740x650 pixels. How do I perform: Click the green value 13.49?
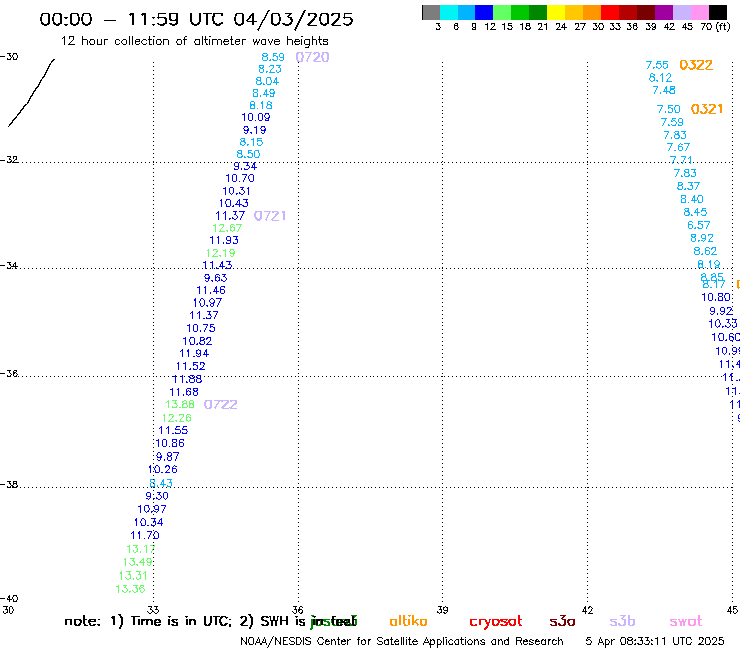137,562
